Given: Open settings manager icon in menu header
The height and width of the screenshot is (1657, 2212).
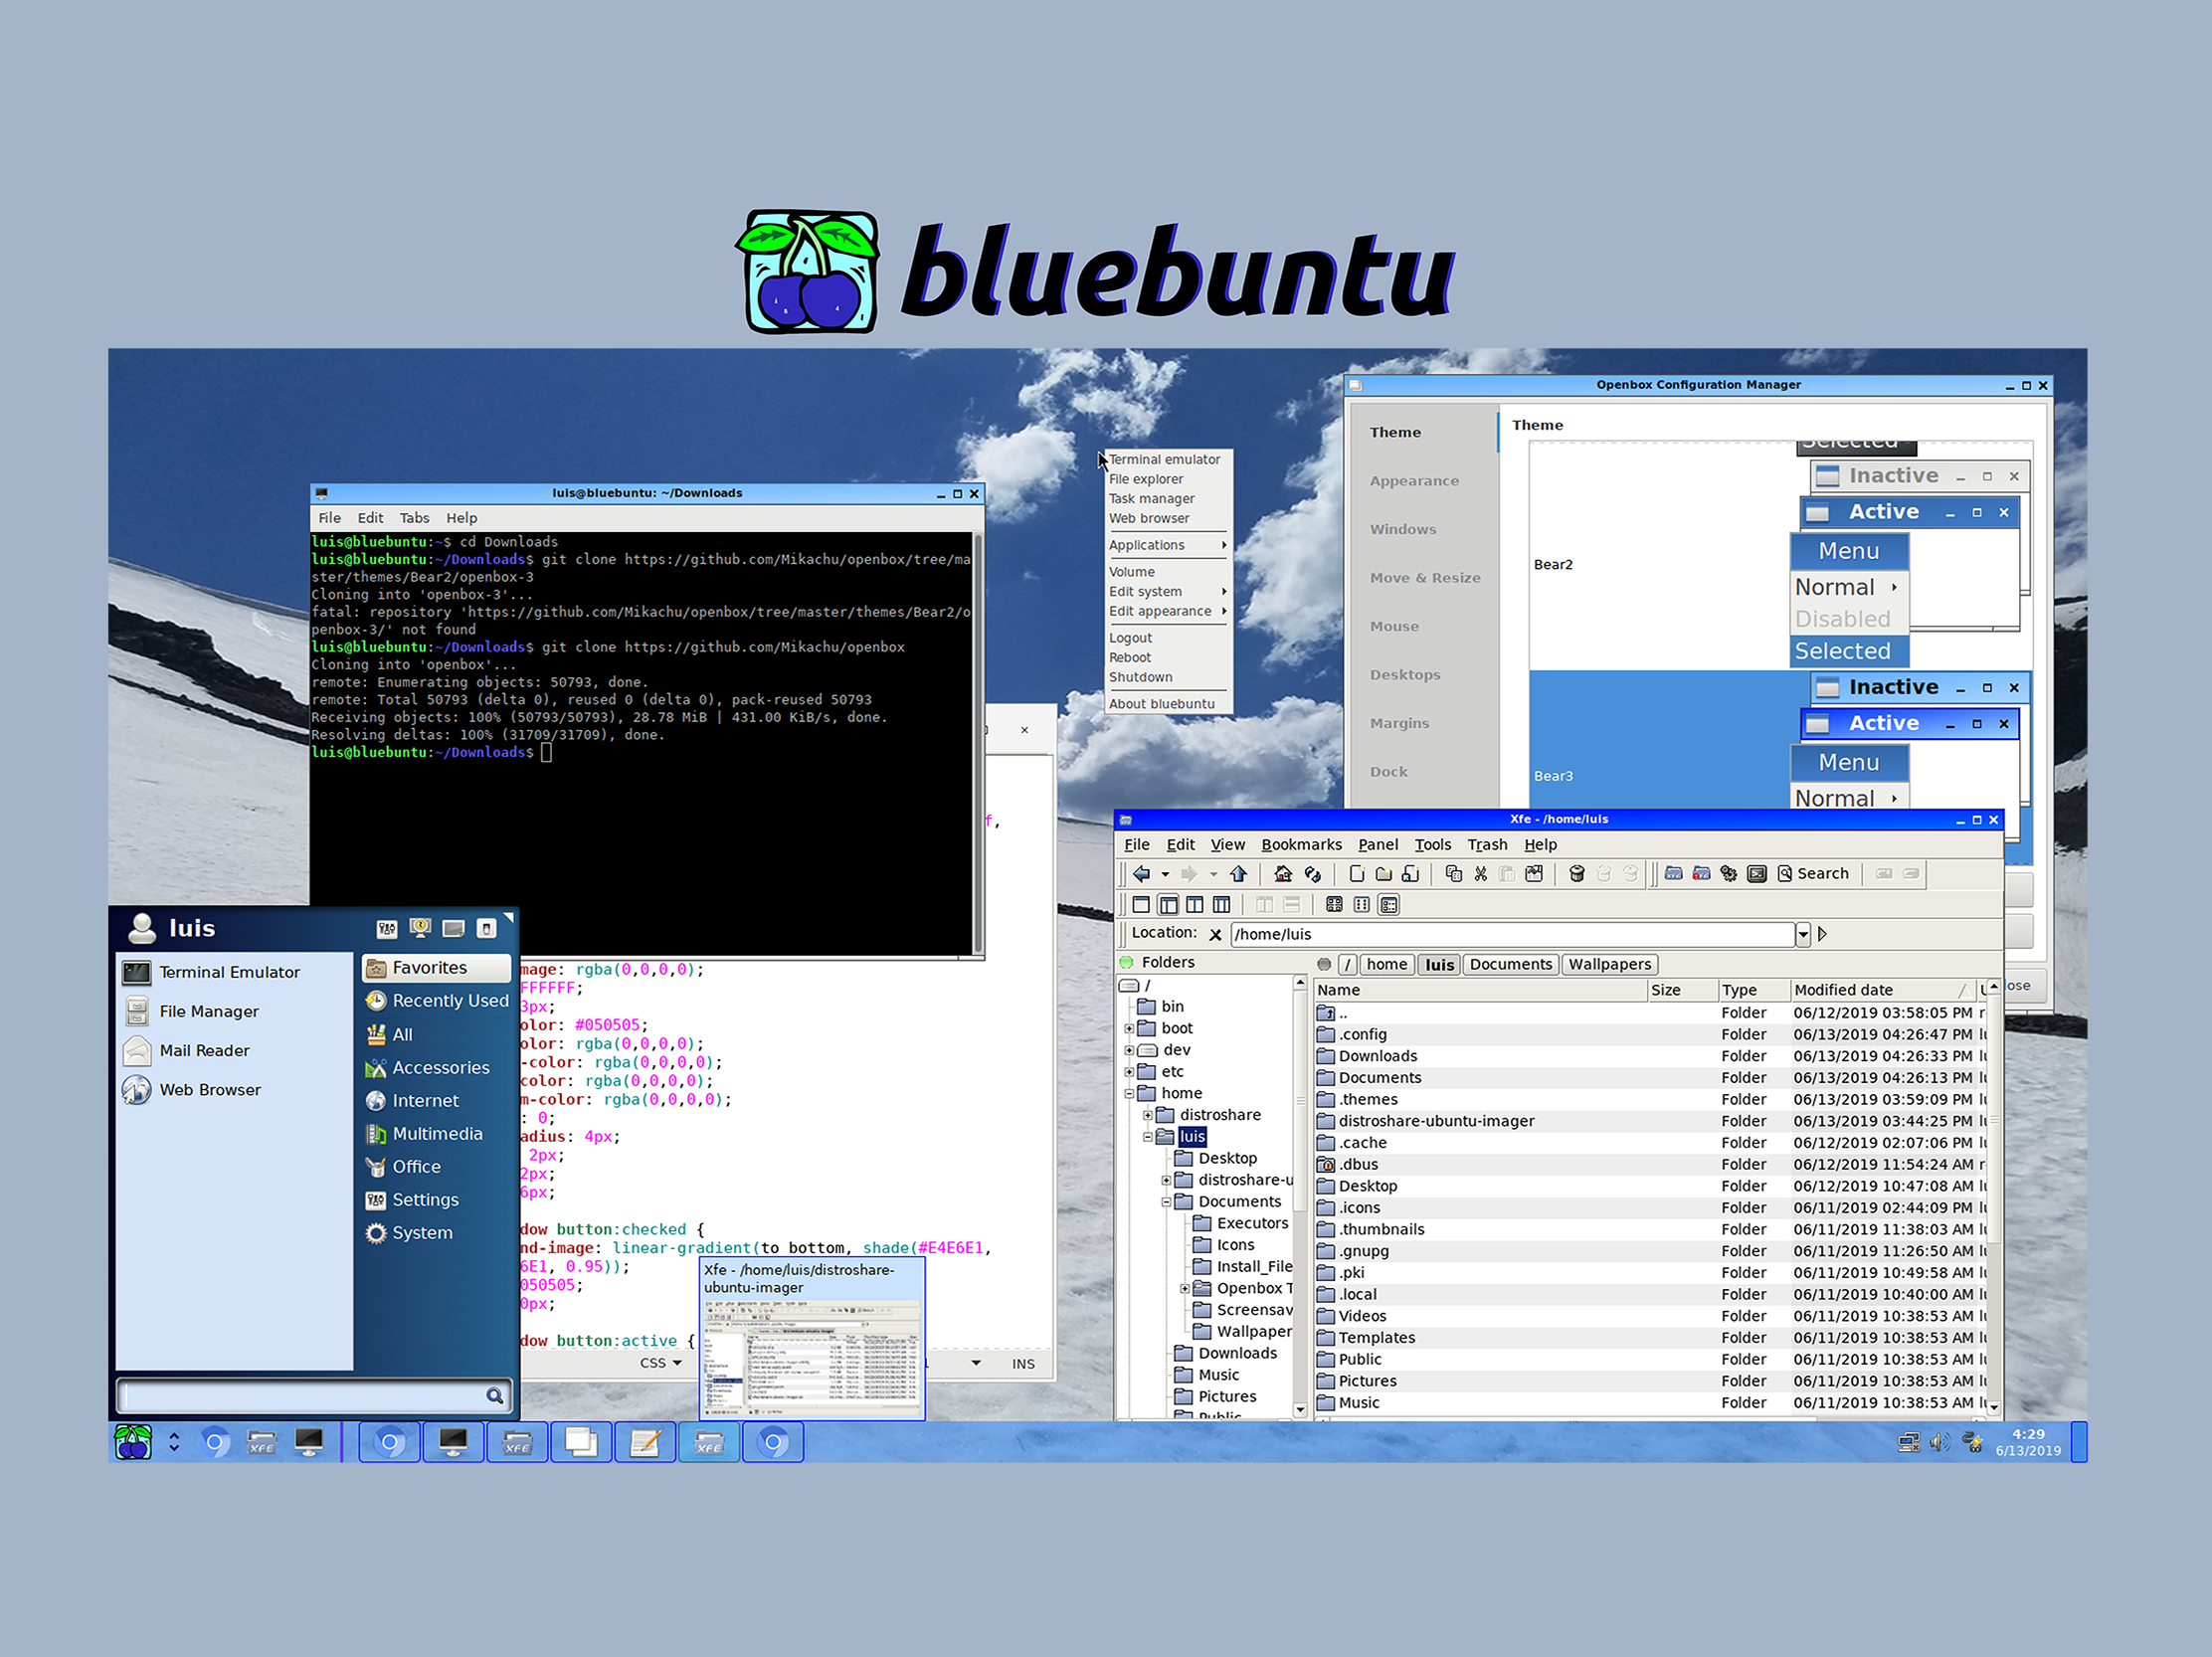Looking at the screenshot, I should 387,929.
